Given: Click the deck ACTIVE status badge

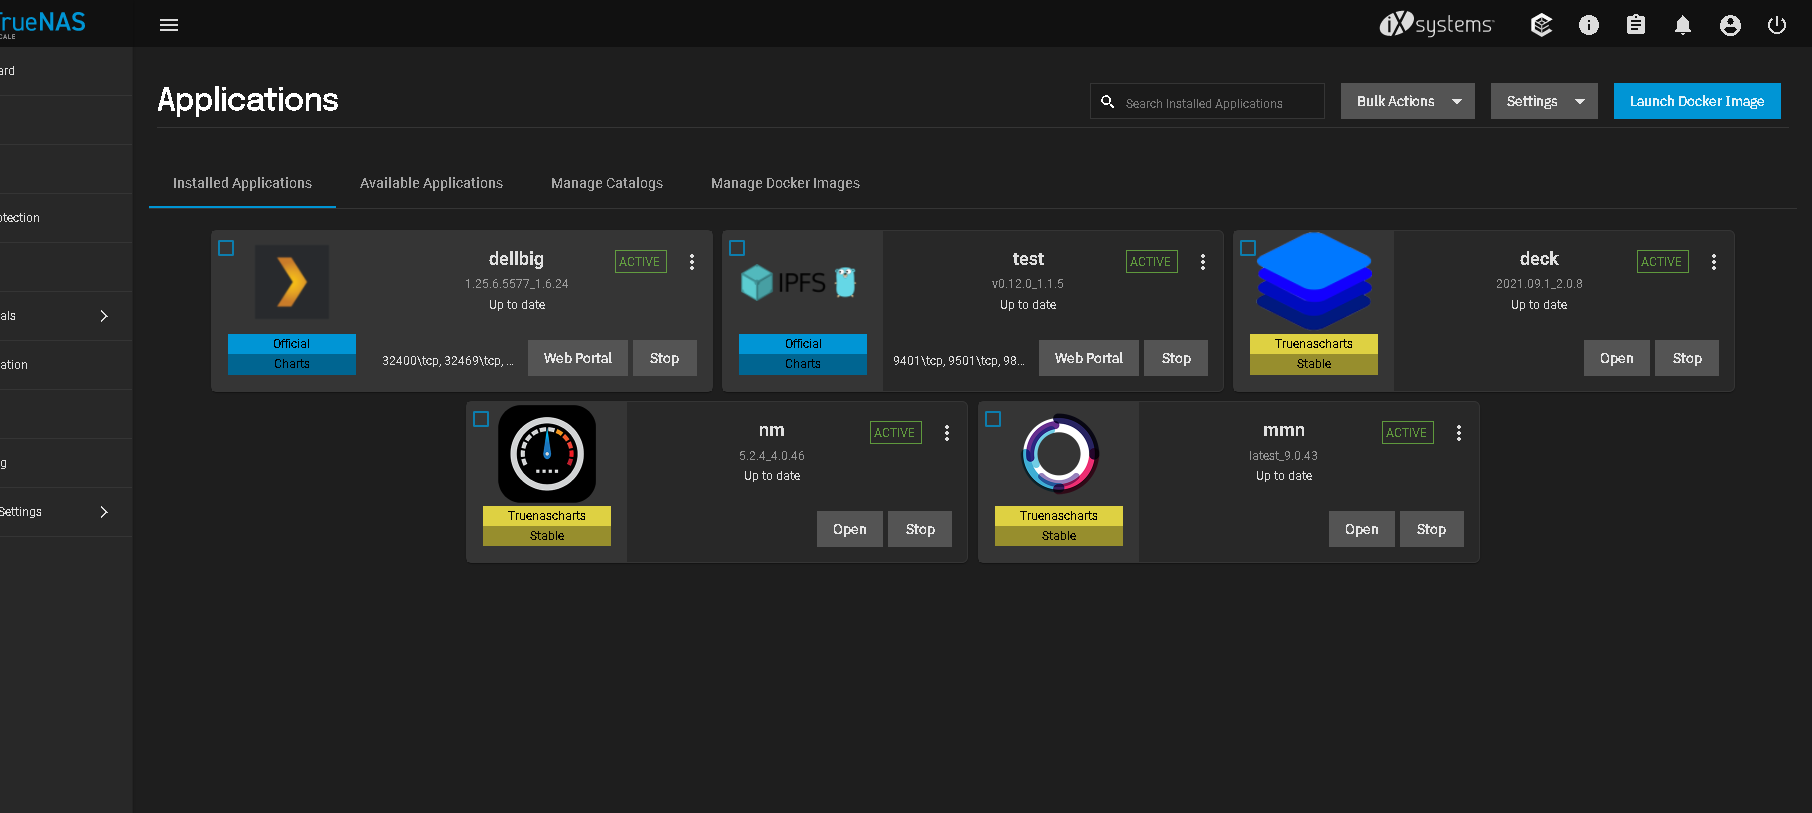Looking at the screenshot, I should (x=1662, y=262).
